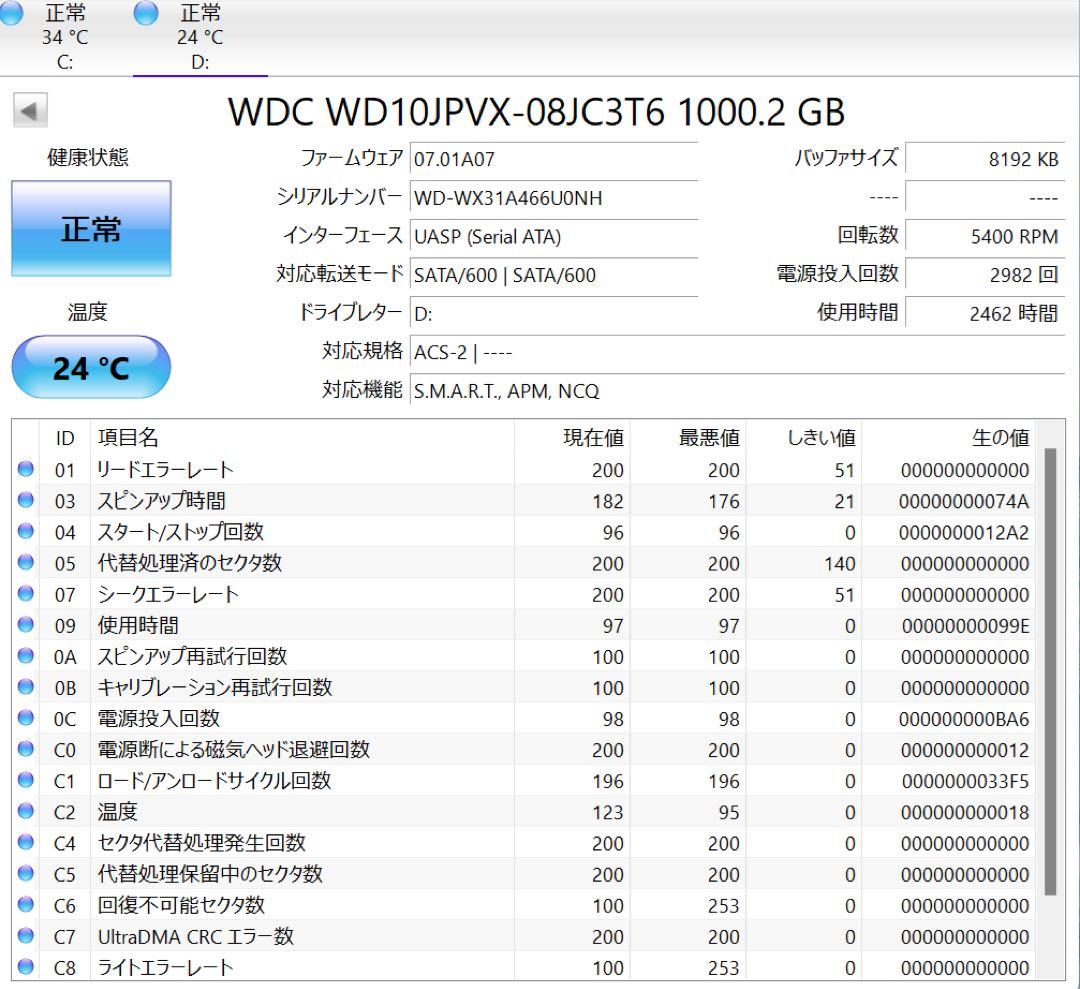Click the blue 正常 health status button
This screenshot has width=1080, height=989.
coord(91,229)
